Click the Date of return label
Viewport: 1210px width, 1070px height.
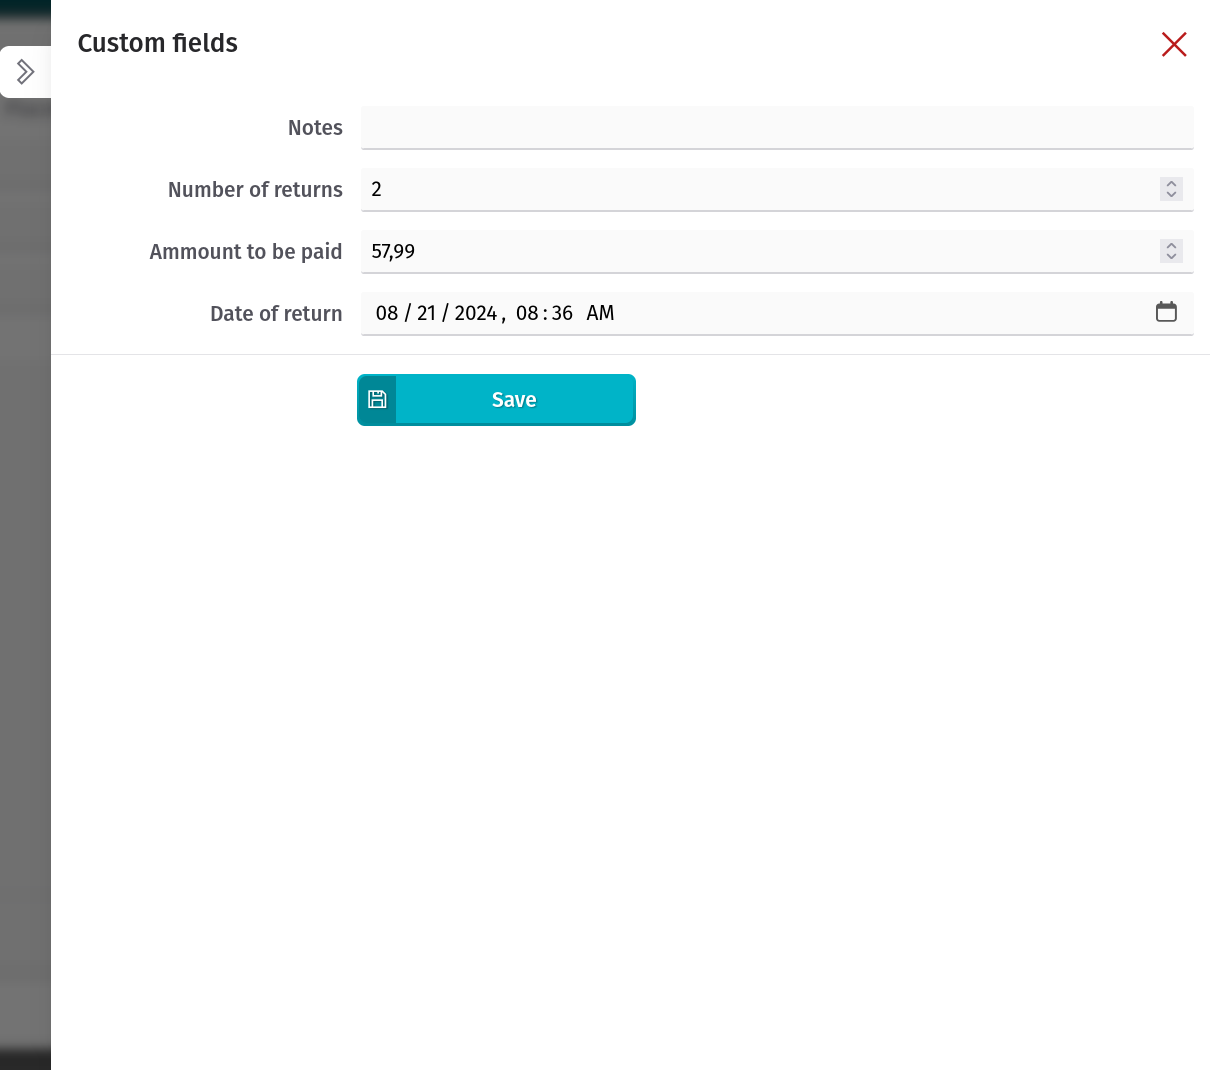276,314
